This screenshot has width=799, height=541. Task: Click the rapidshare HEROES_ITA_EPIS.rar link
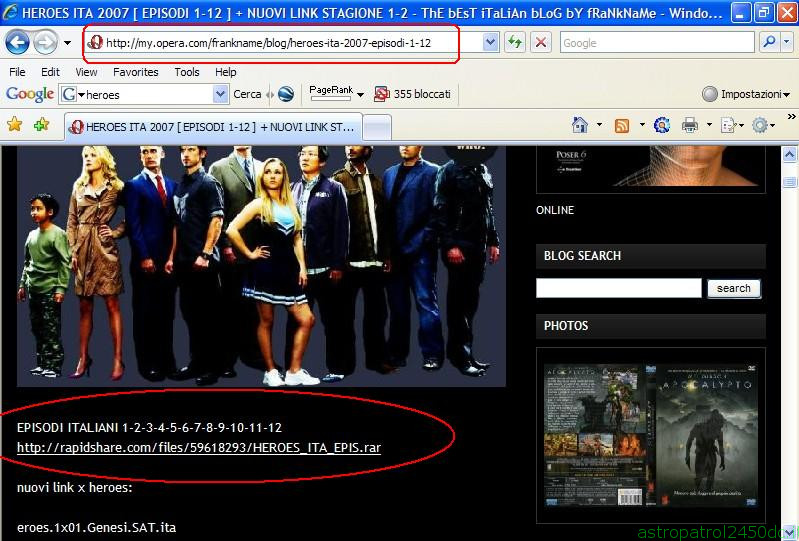pyautogui.click(x=199, y=448)
